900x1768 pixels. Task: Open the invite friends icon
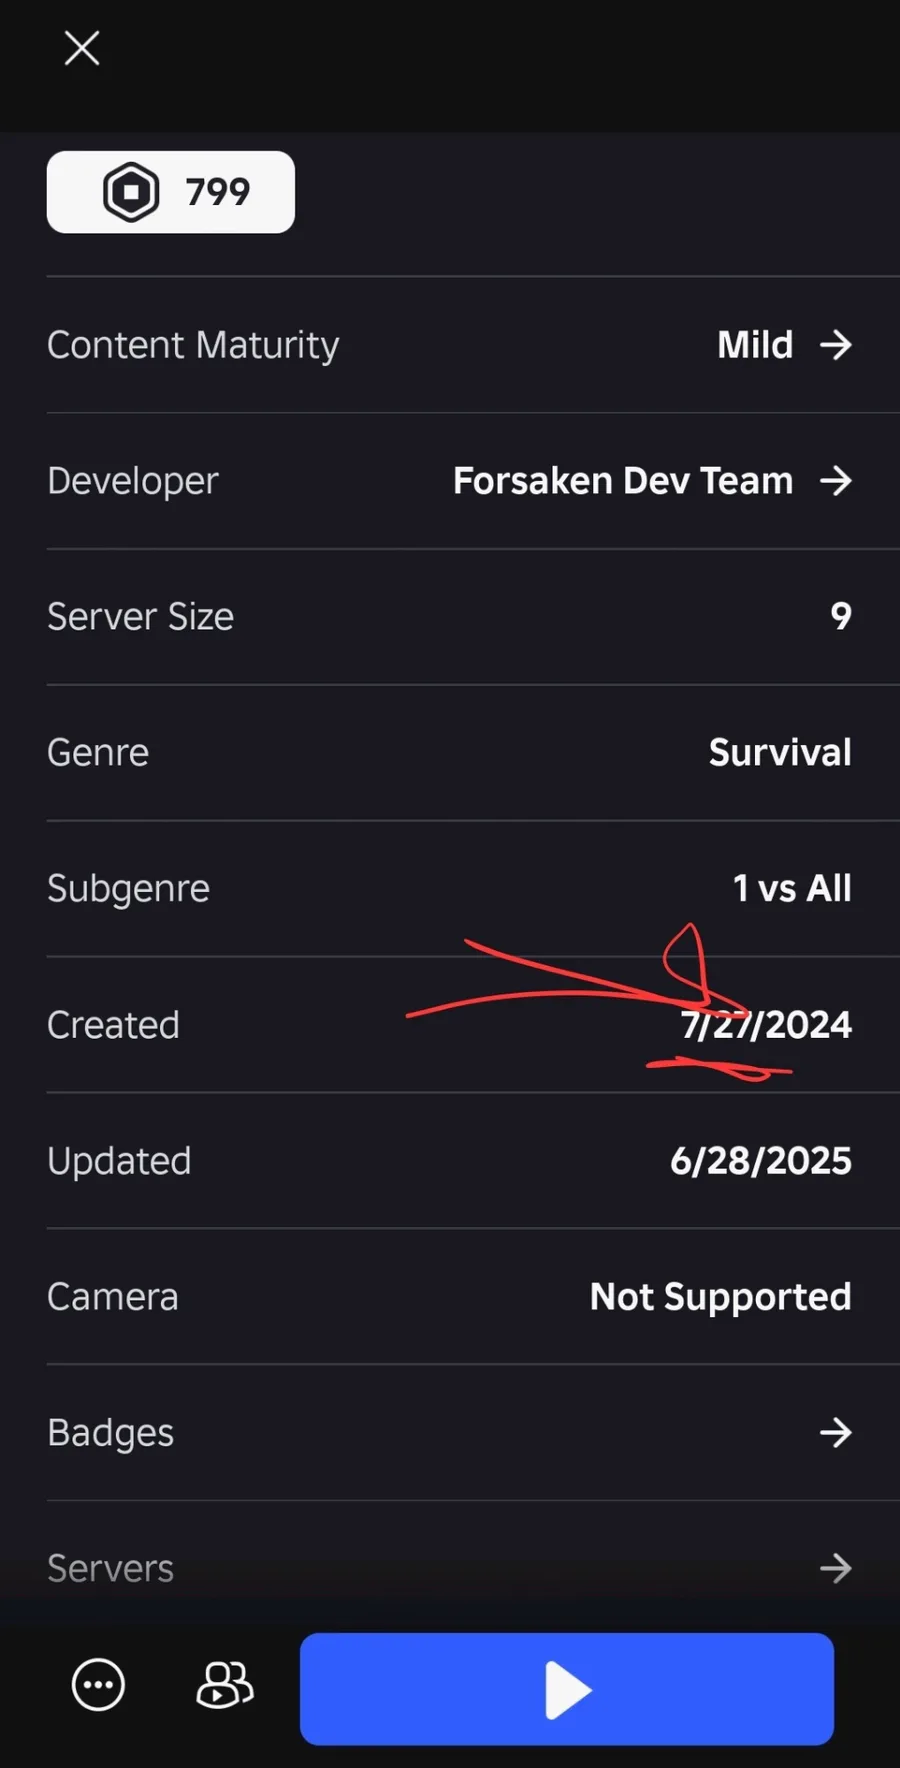coord(225,1685)
